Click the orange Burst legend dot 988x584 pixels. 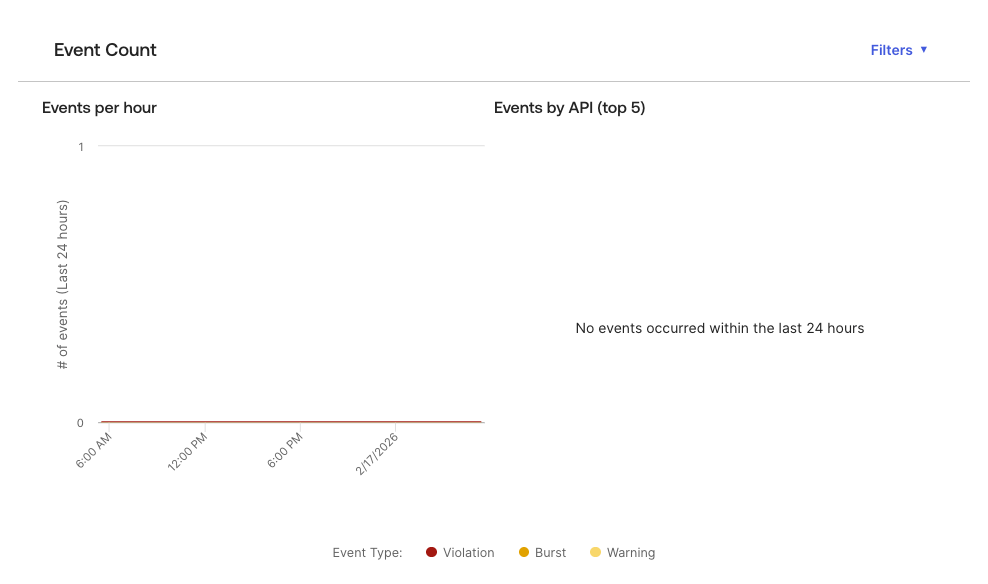point(522,552)
